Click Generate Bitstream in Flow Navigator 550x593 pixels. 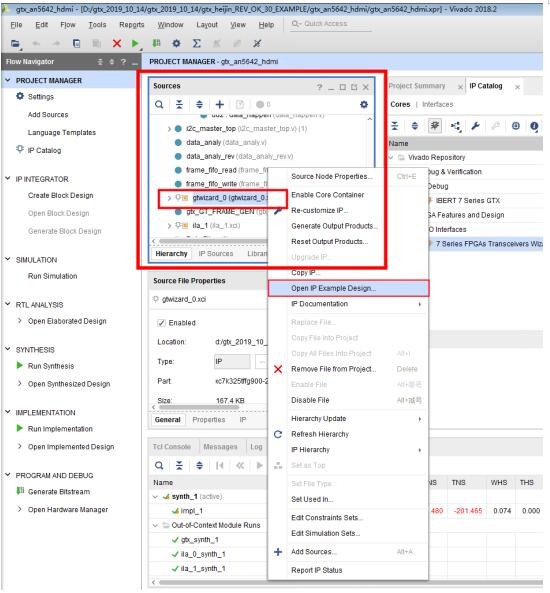(59, 492)
